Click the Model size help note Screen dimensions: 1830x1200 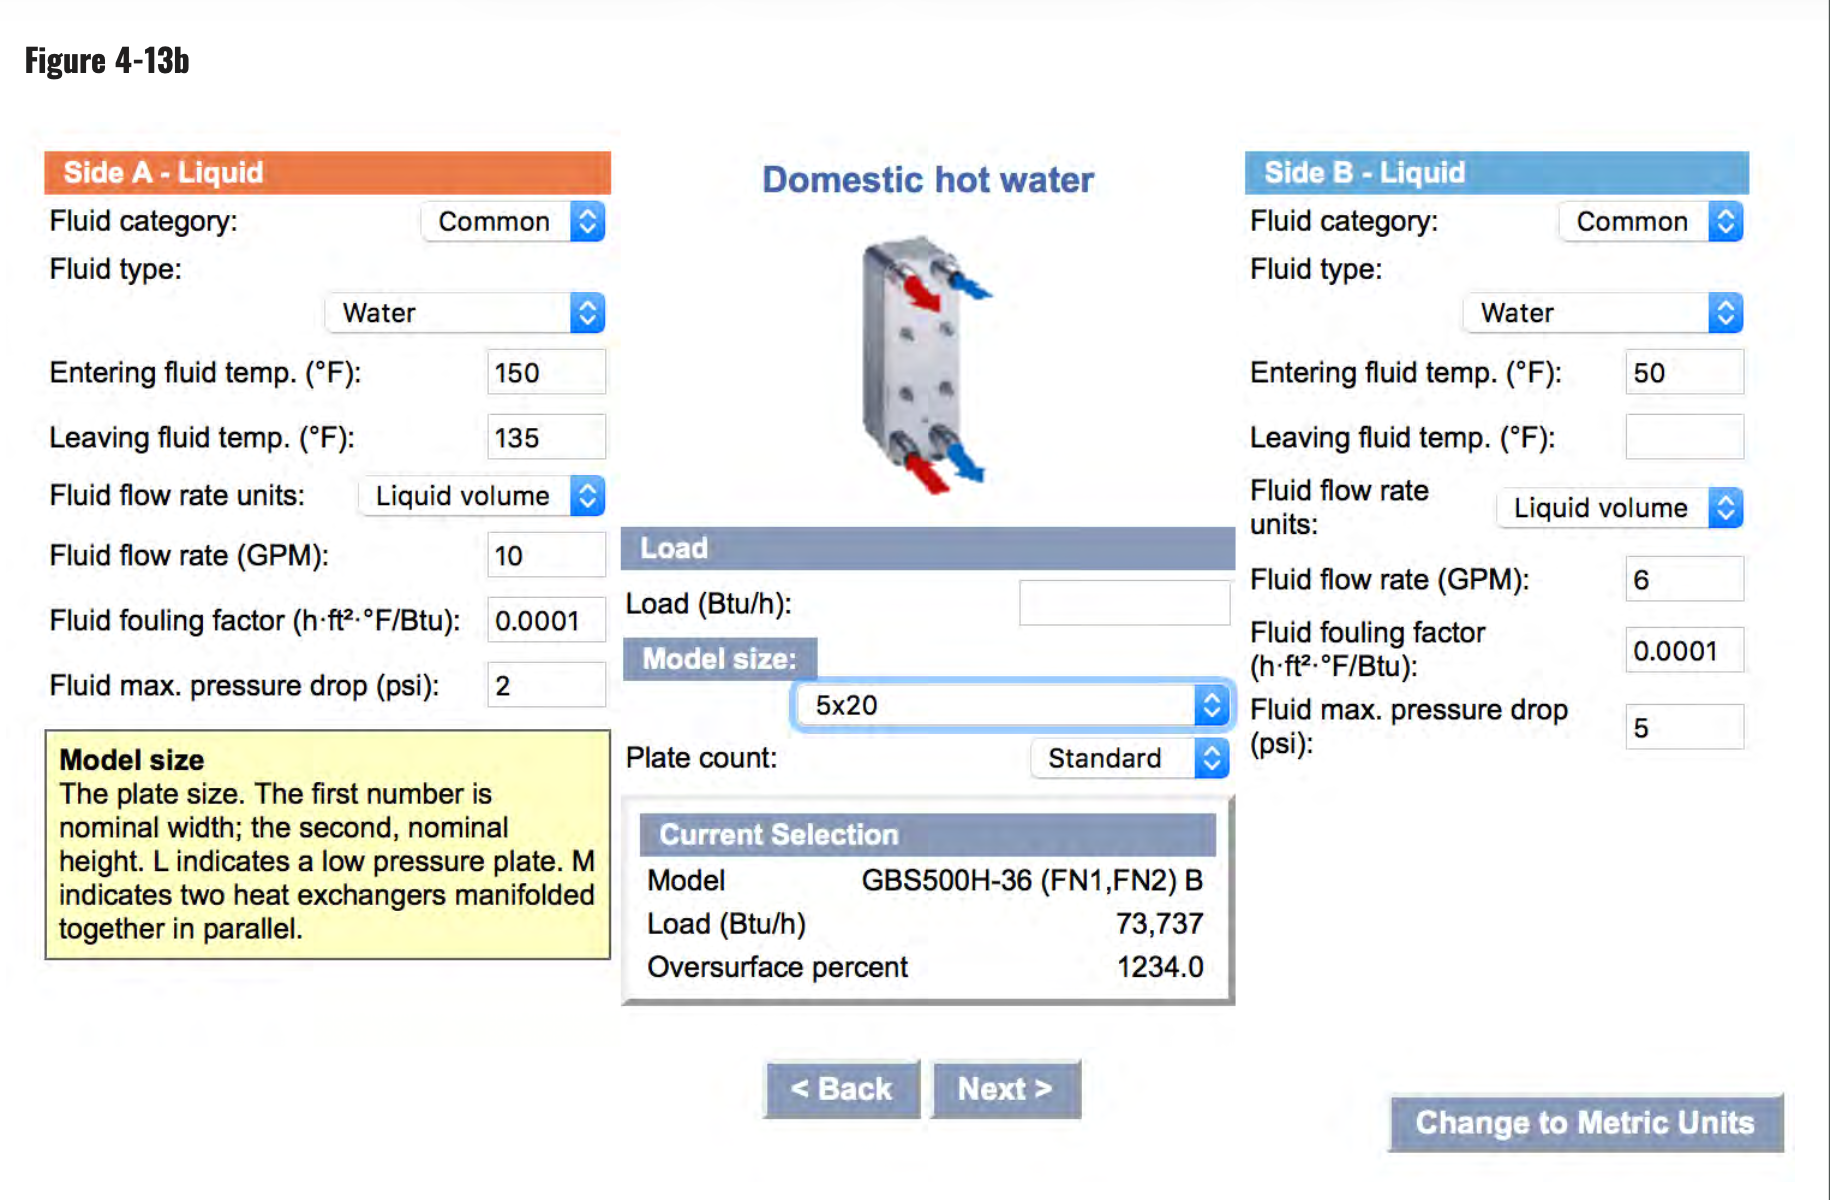click(x=327, y=844)
